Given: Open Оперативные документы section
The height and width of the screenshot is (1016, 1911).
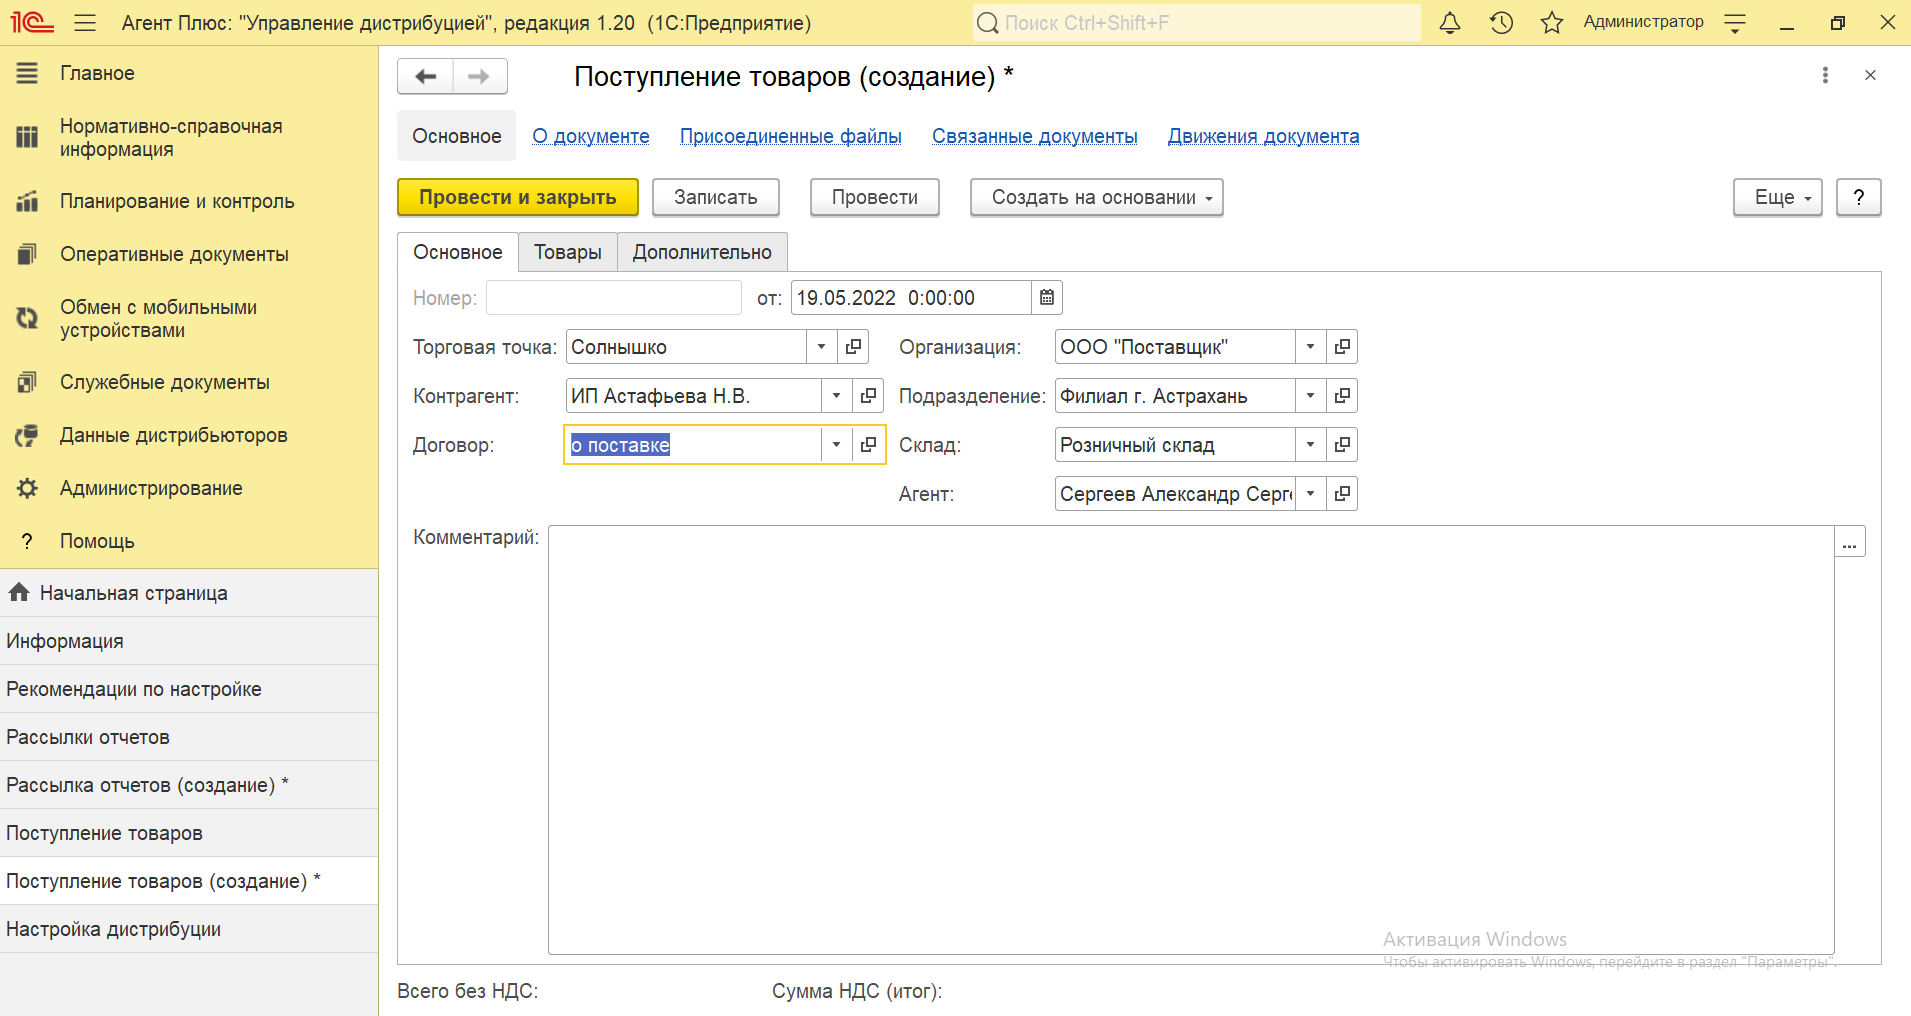Looking at the screenshot, I should pos(189,254).
